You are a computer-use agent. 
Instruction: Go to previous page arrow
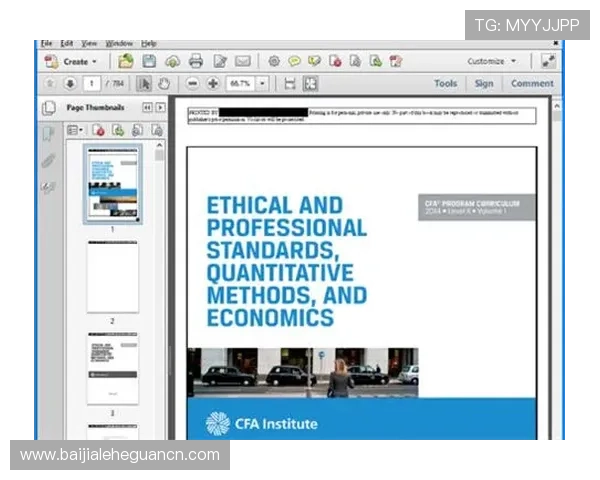[x=50, y=83]
